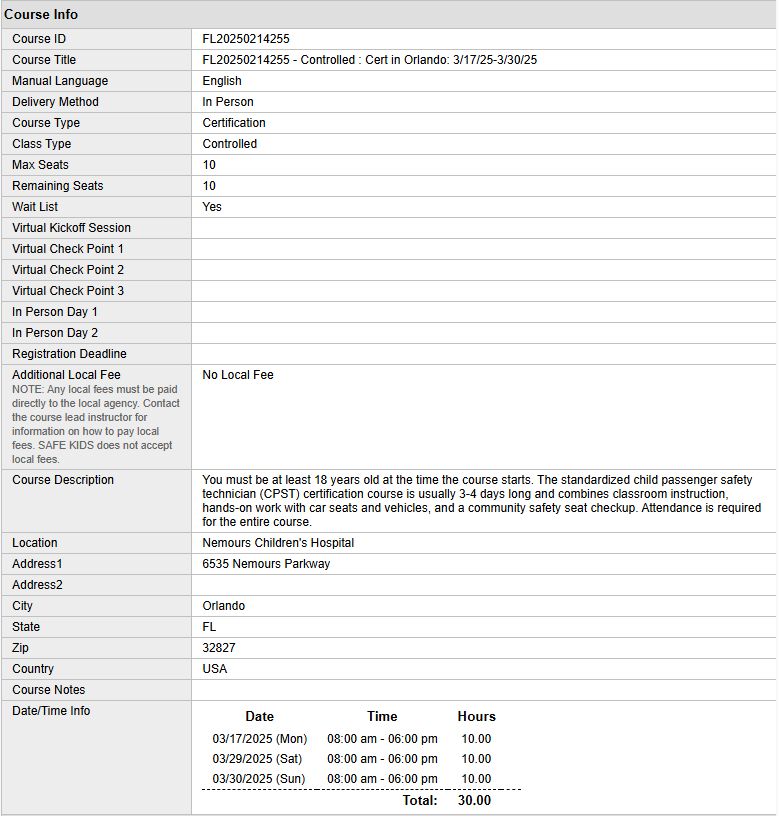The image size is (778, 816).
Task: Click the 'Course Title' label
Action: pyautogui.click(x=44, y=60)
